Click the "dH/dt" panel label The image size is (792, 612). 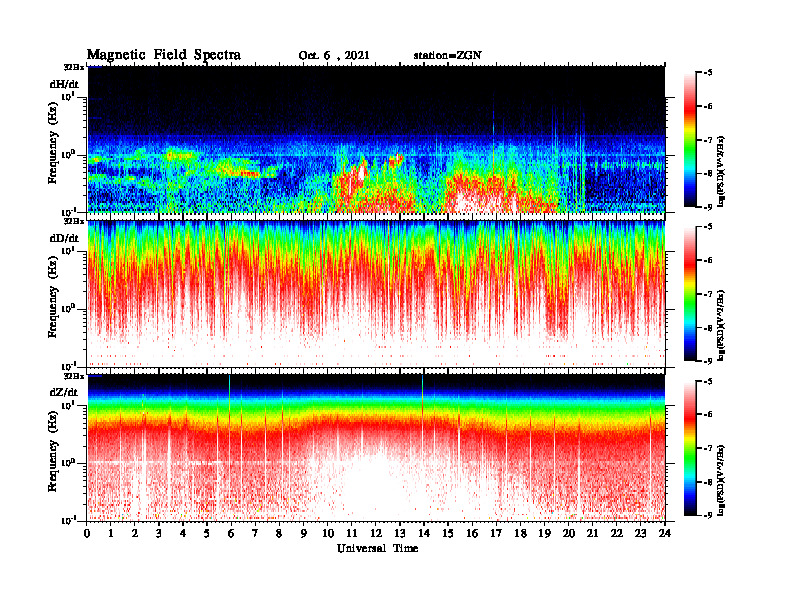tap(64, 84)
